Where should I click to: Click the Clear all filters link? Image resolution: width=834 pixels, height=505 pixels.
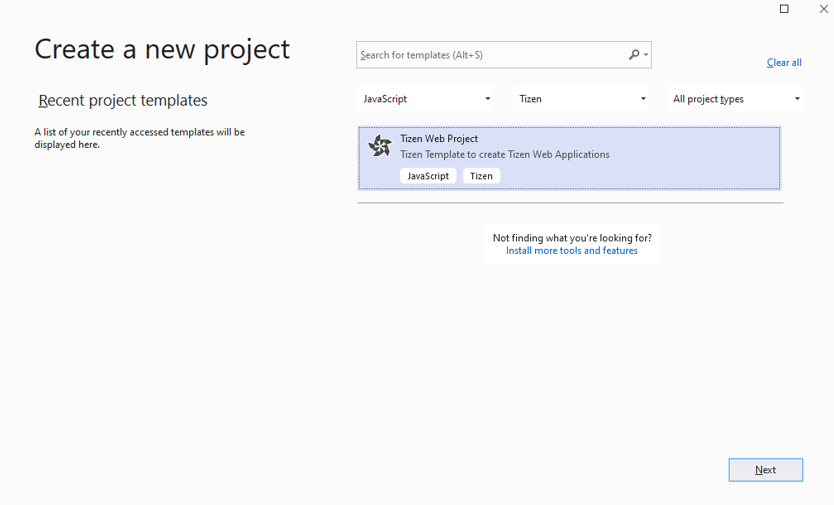click(784, 63)
